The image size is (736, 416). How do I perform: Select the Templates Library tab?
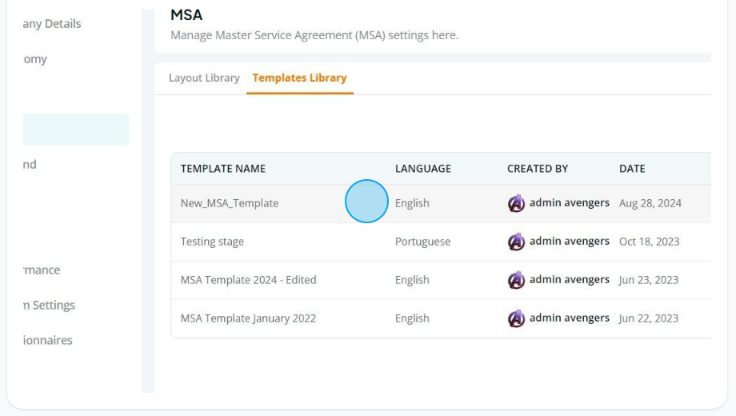tap(299, 78)
